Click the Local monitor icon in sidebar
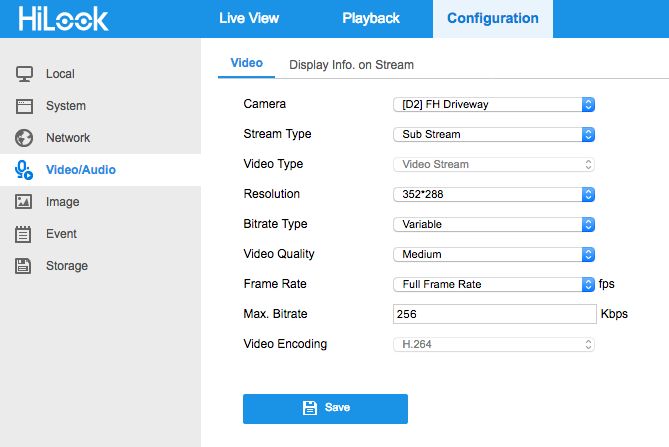Screen dimensions: 669x447 (25, 74)
